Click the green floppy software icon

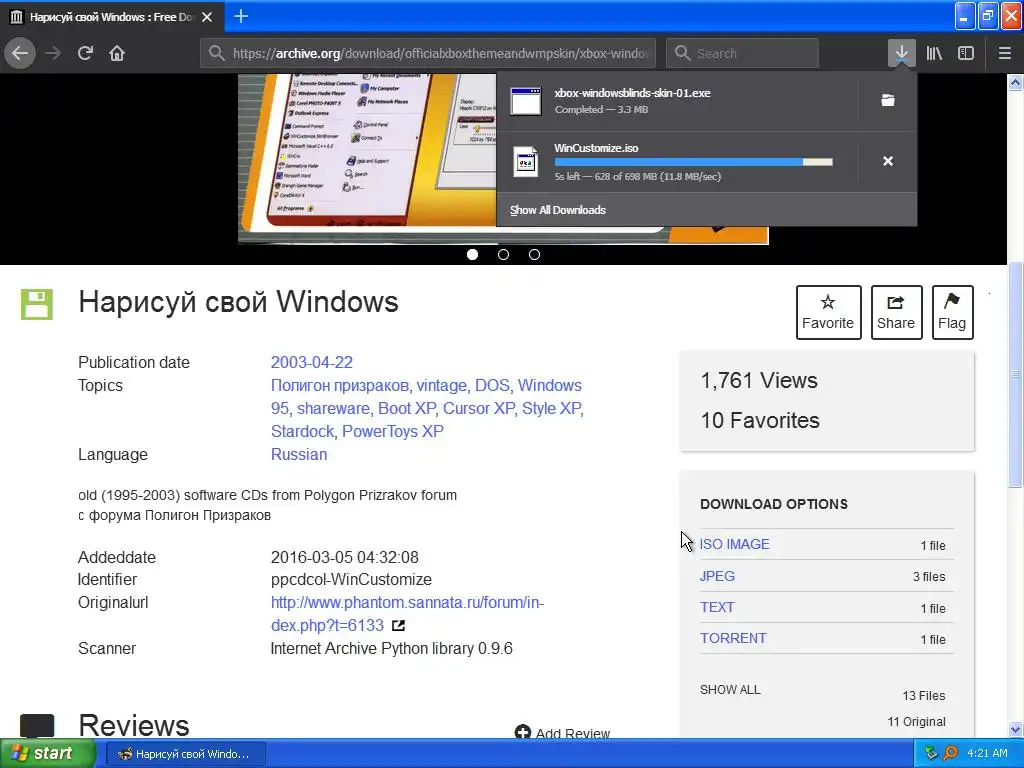pos(37,304)
